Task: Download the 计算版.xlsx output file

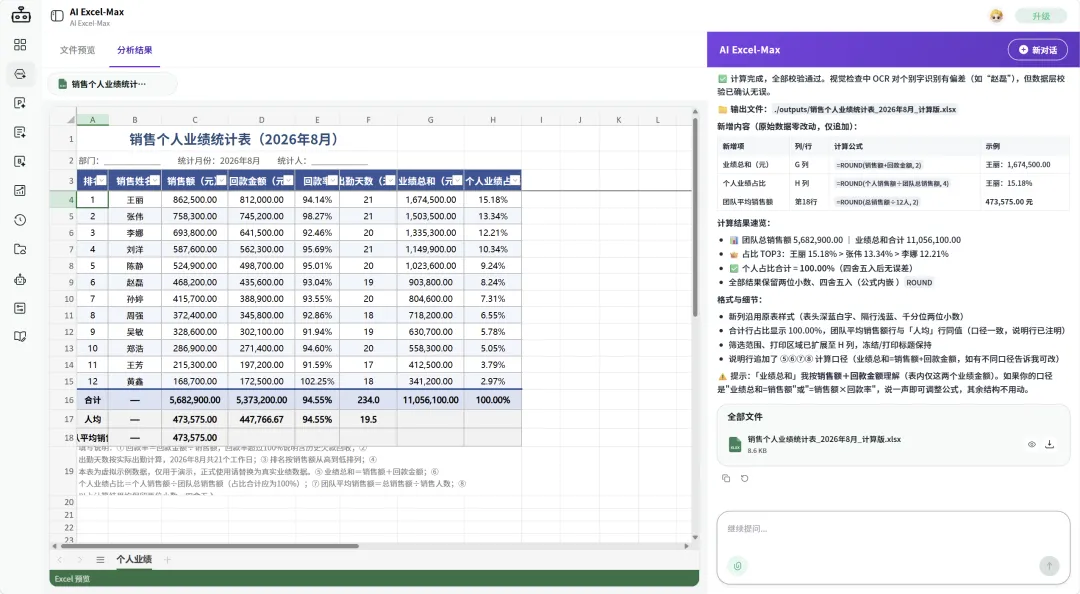Action: [x=1050, y=444]
